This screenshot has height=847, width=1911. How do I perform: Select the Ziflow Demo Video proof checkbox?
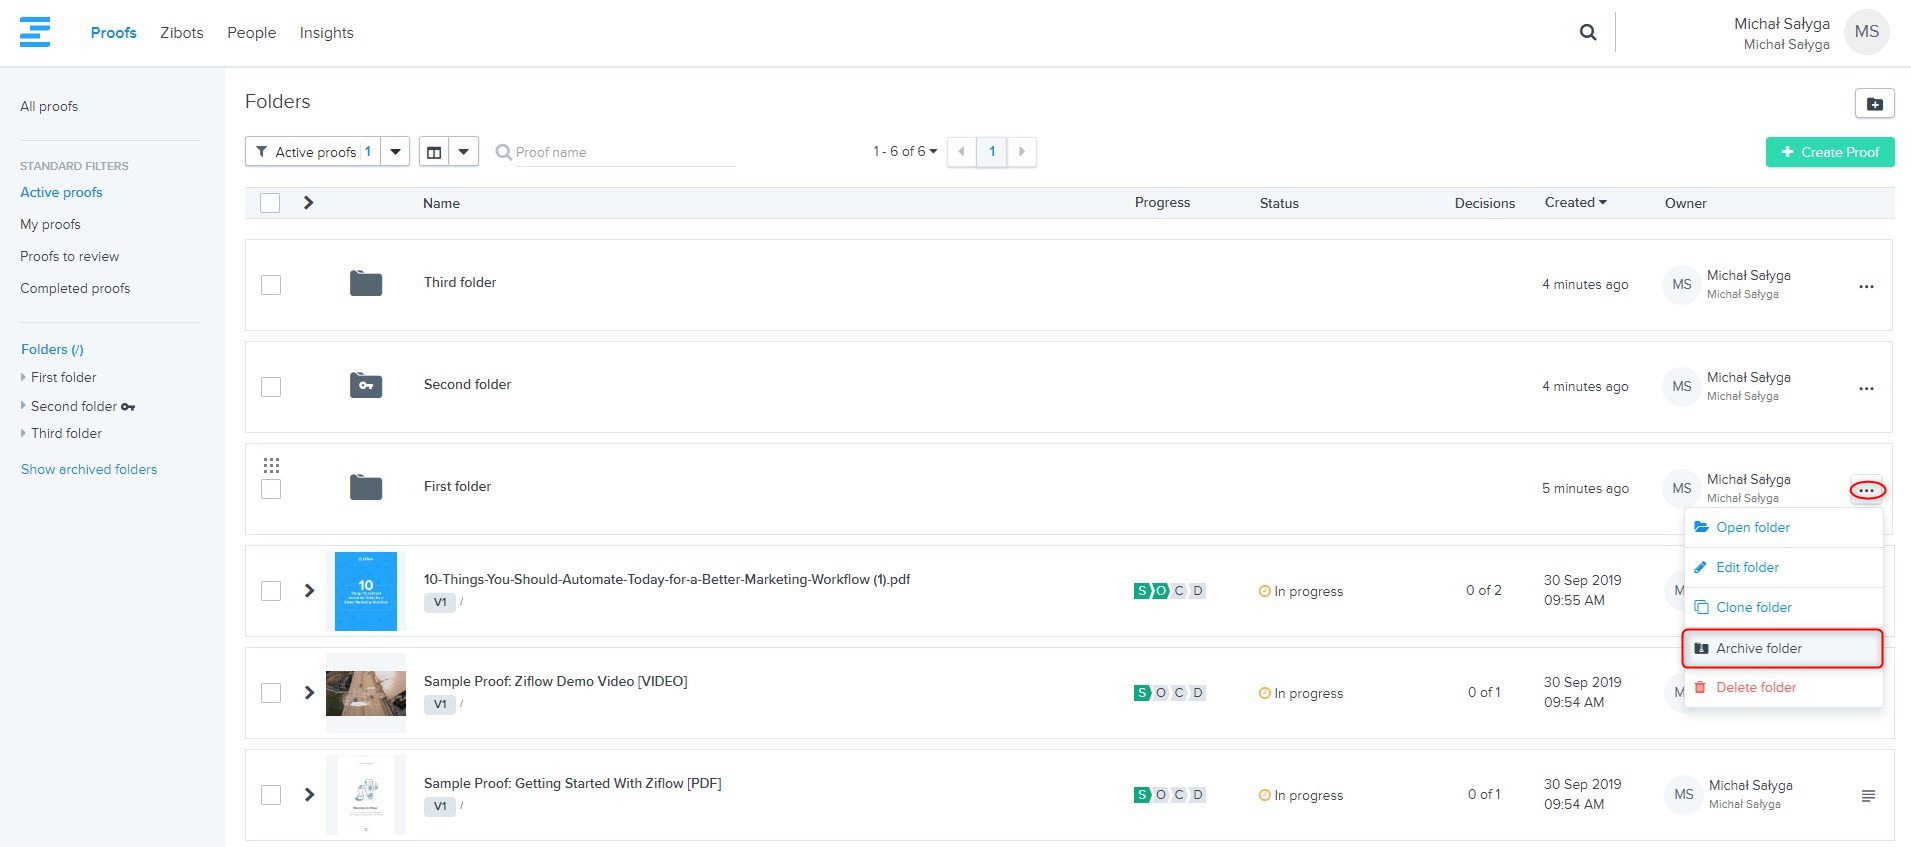(271, 693)
